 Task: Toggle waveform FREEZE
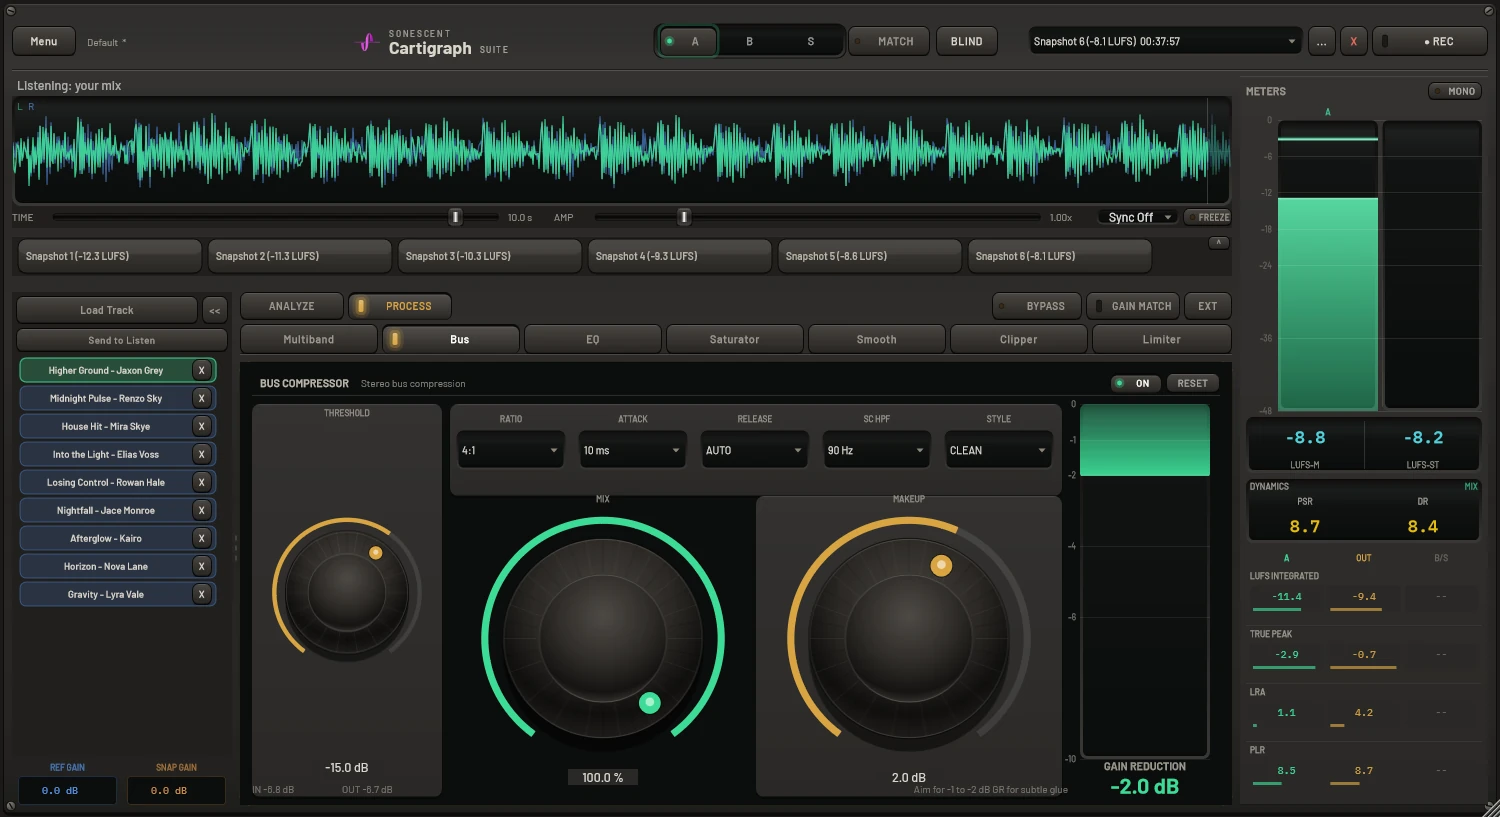tap(1207, 217)
